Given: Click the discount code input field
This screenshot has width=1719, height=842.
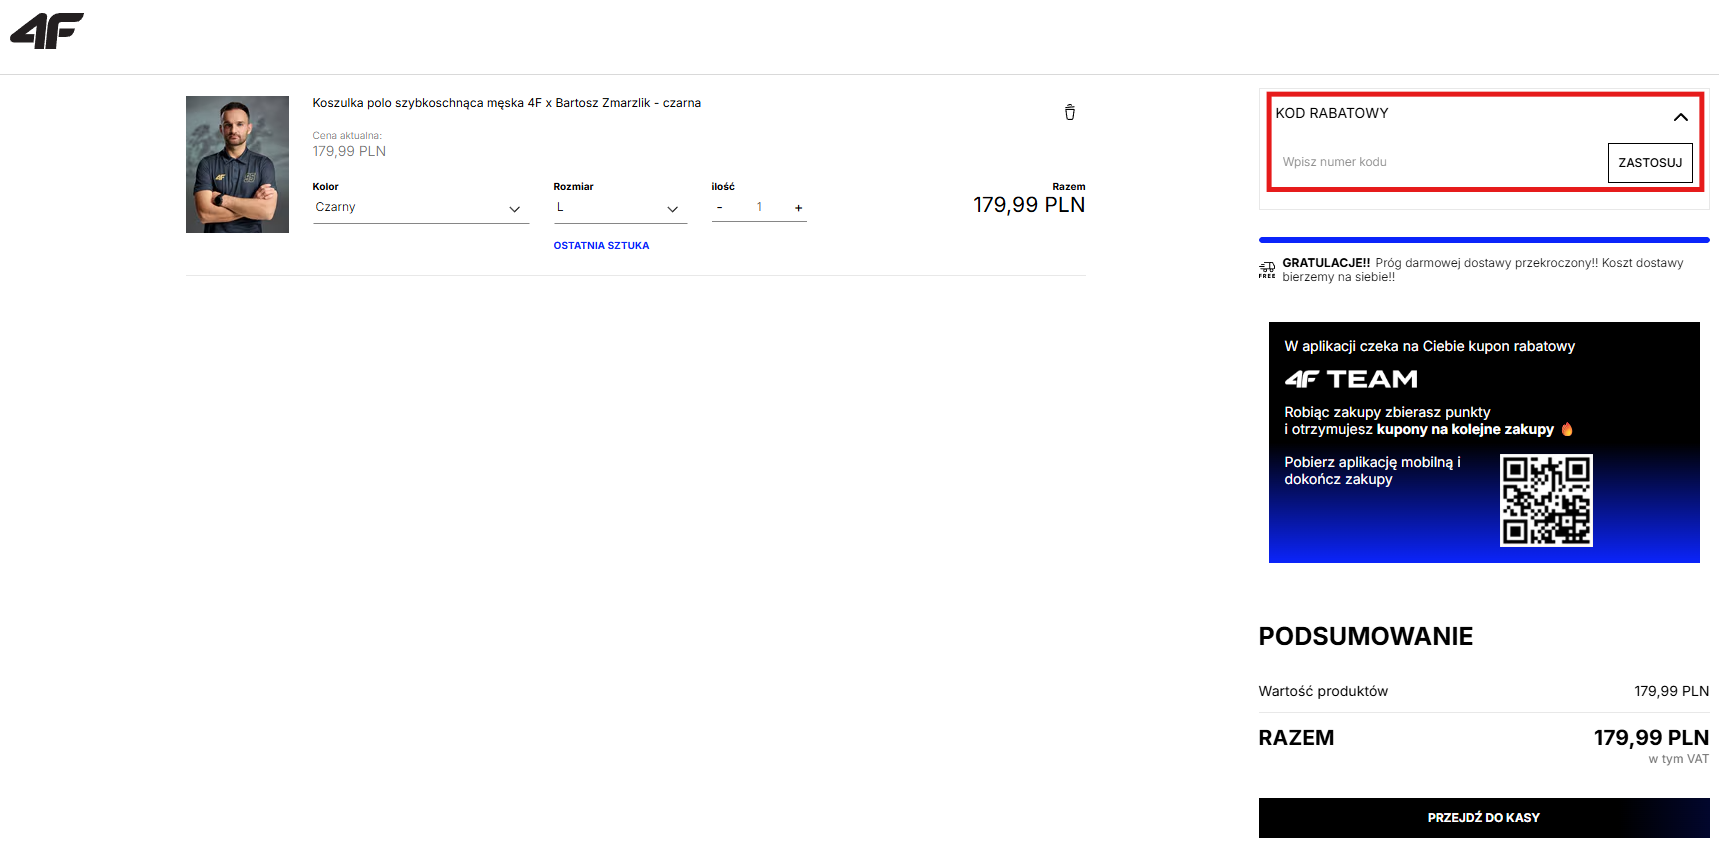Looking at the screenshot, I should [x=1438, y=162].
